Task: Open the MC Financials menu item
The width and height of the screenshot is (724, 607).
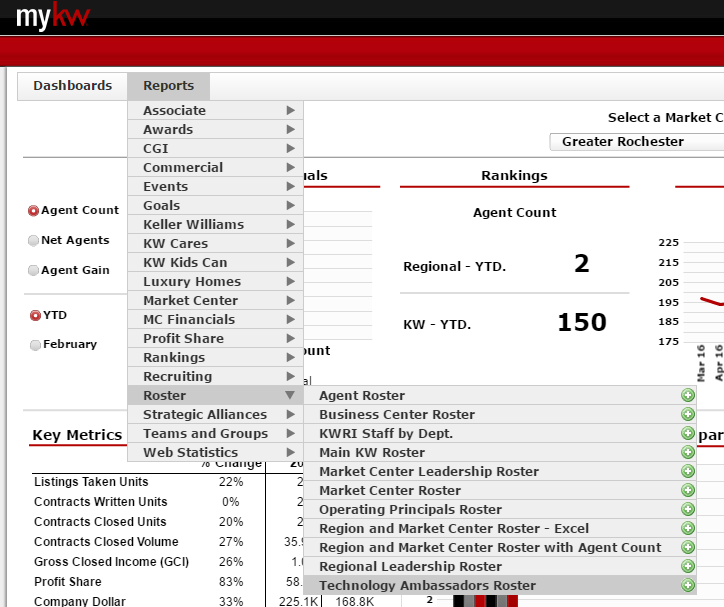Action: tap(215, 319)
